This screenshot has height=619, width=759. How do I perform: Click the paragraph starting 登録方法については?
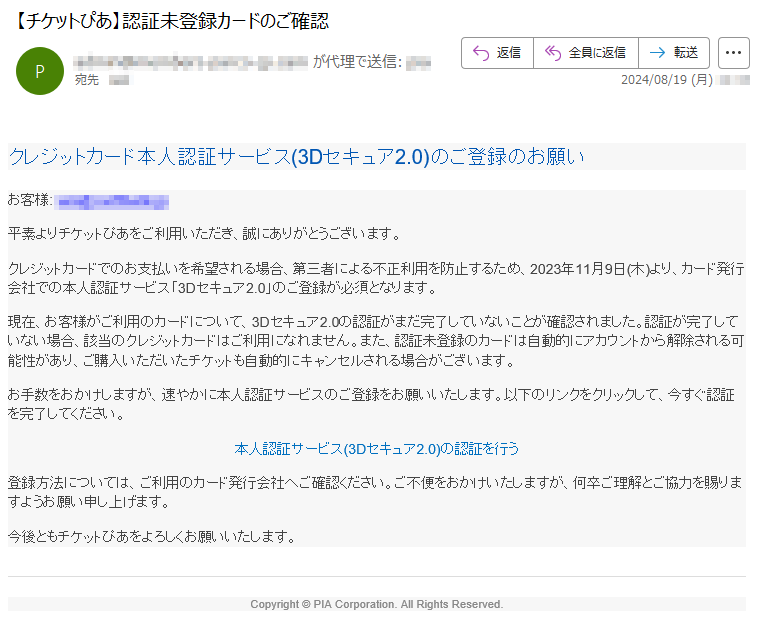(x=375, y=492)
